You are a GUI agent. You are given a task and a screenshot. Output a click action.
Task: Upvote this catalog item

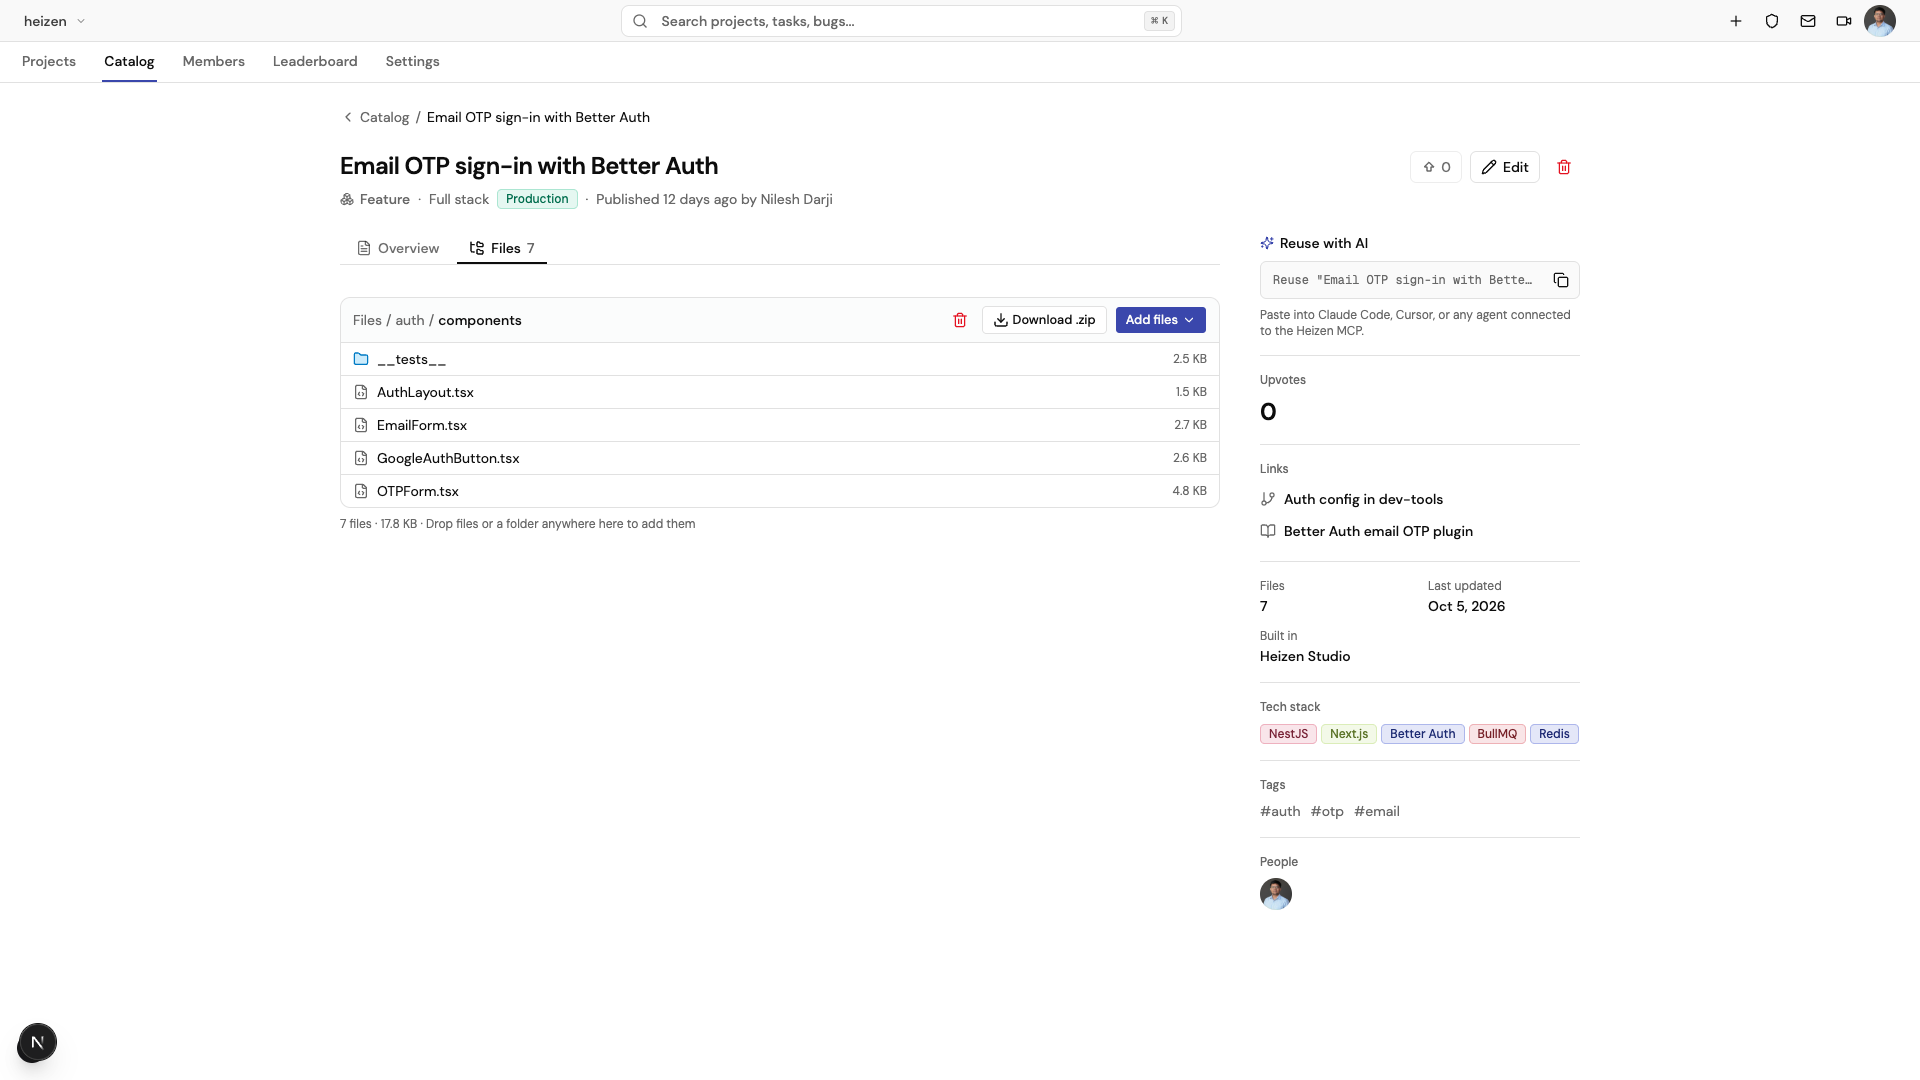[1436, 167]
